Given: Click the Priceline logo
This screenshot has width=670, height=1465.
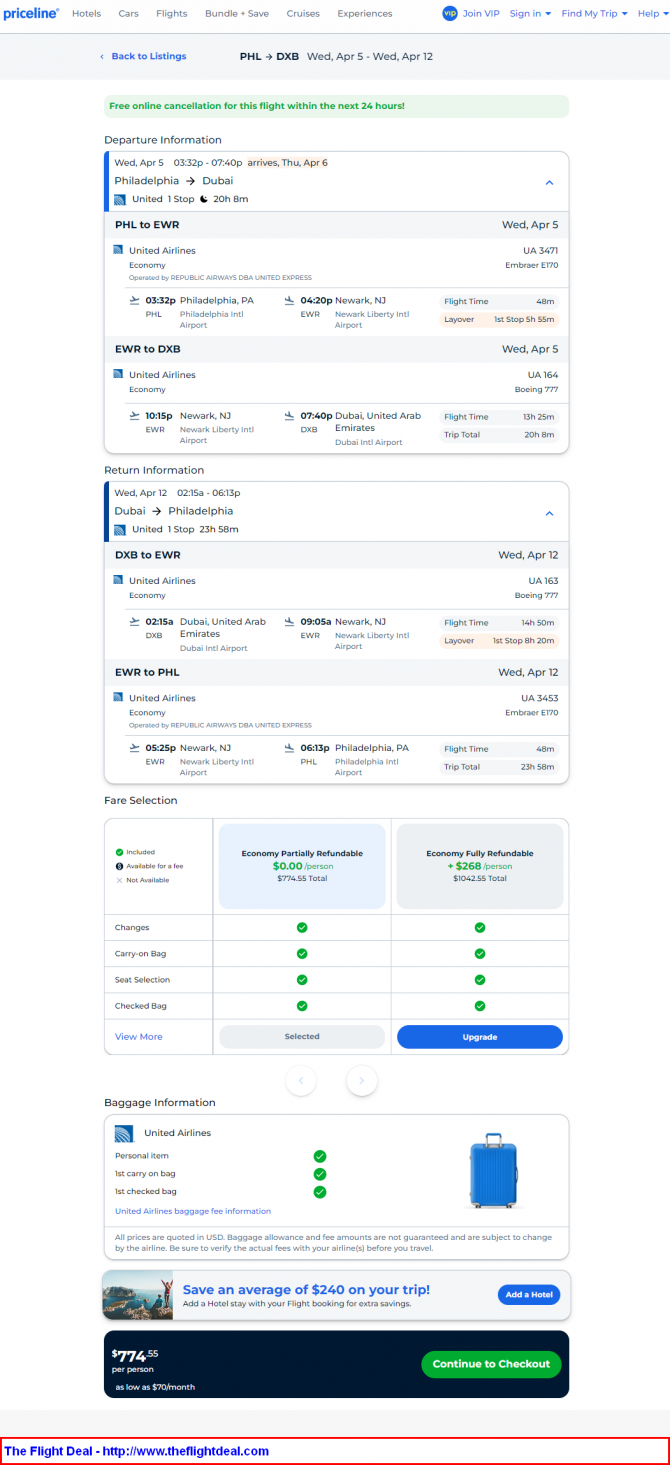Looking at the screenshot, I should point(31,14).
